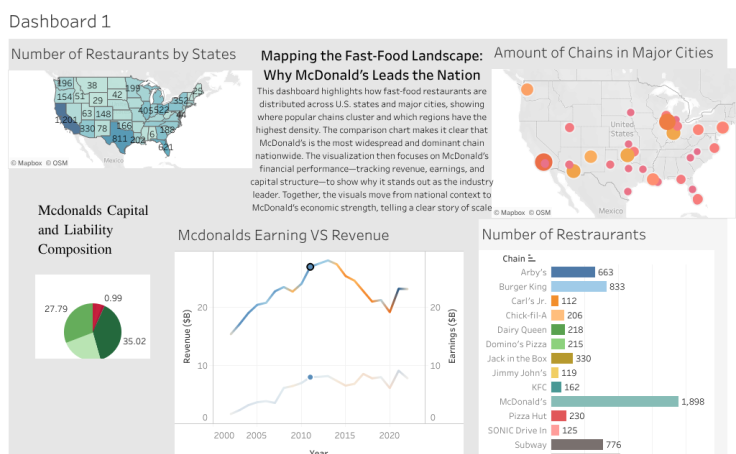Click the Chain column header
Viewport: 736px width, 454px height.
pos(514,259)
